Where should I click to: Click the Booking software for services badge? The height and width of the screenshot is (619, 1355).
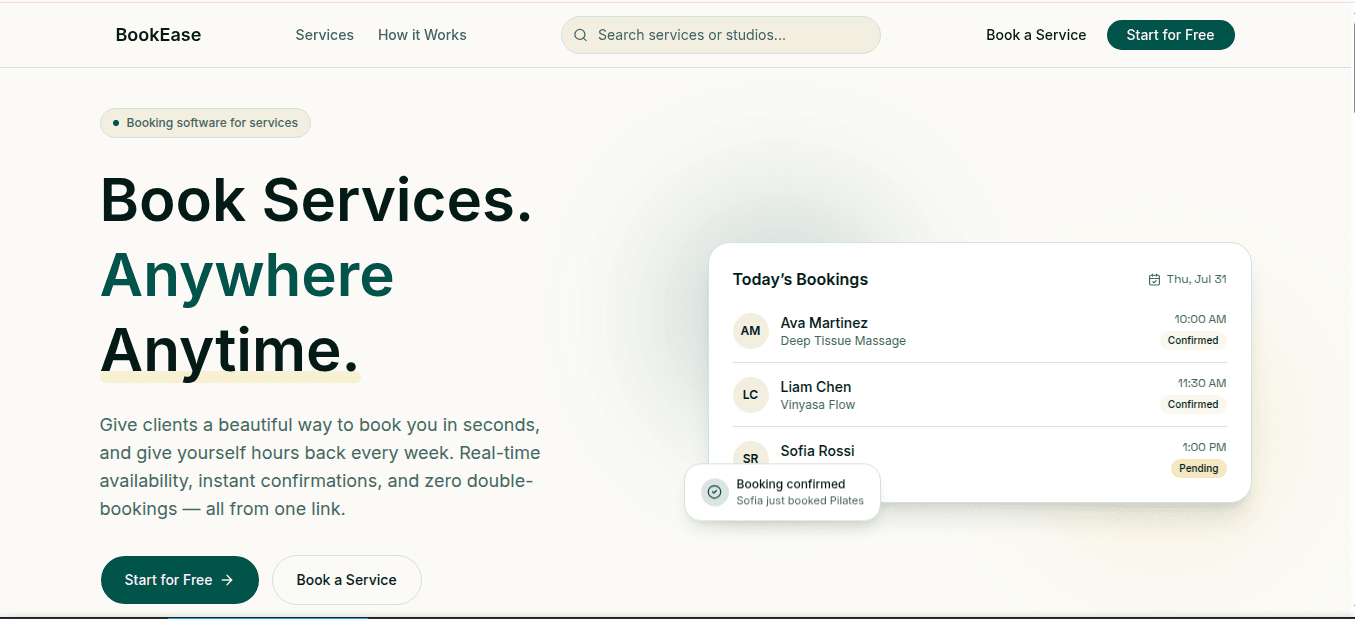(x=205, y=123)
